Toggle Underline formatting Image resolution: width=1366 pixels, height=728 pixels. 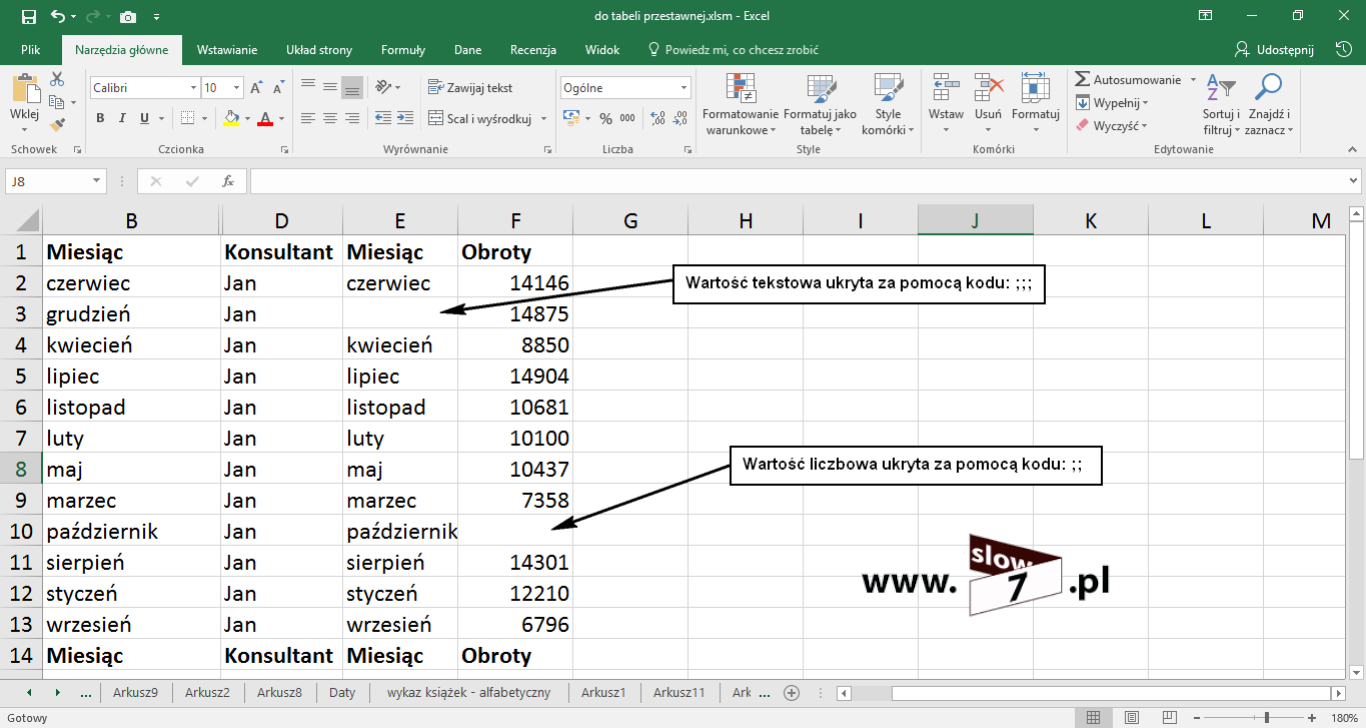(145, 118)
